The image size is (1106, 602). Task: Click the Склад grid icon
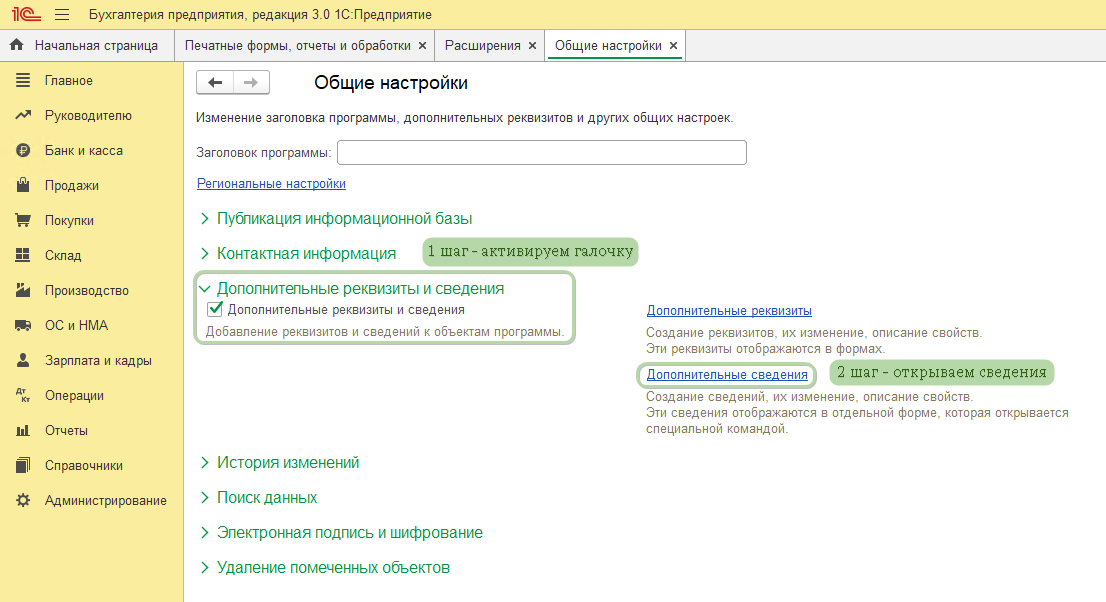[23, 255]
